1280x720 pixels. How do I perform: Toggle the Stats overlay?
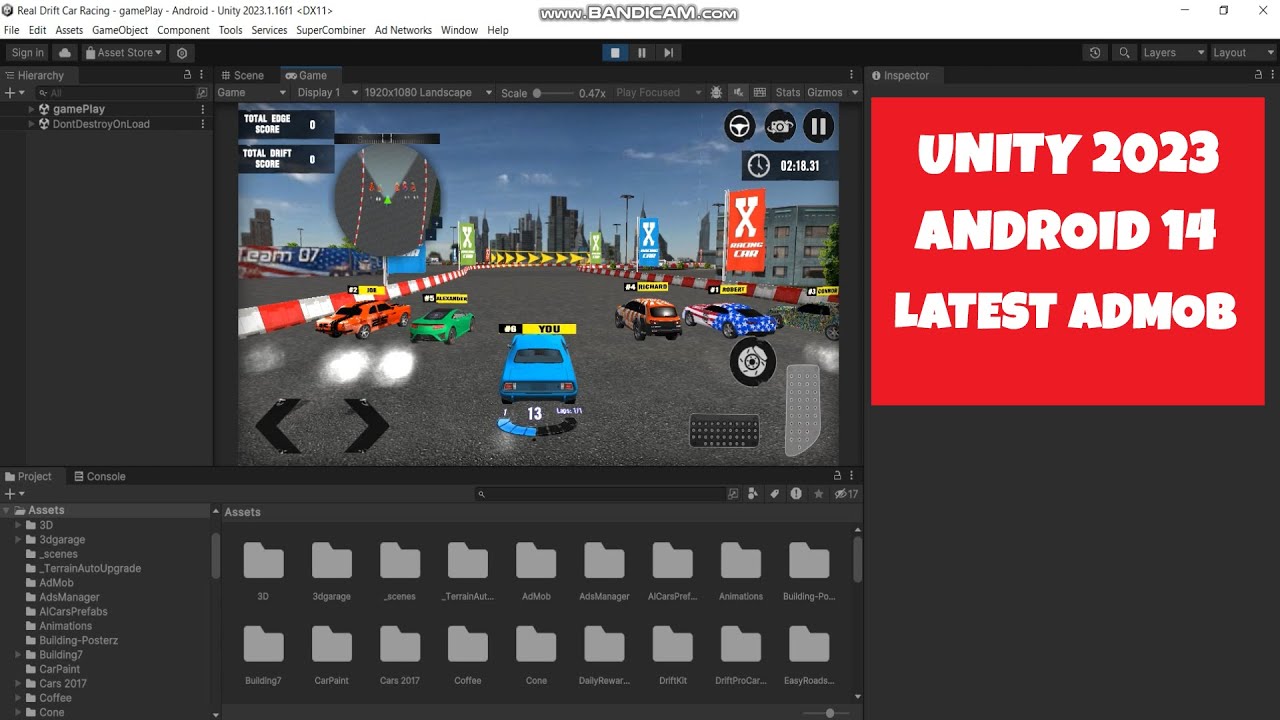(788, 92)
